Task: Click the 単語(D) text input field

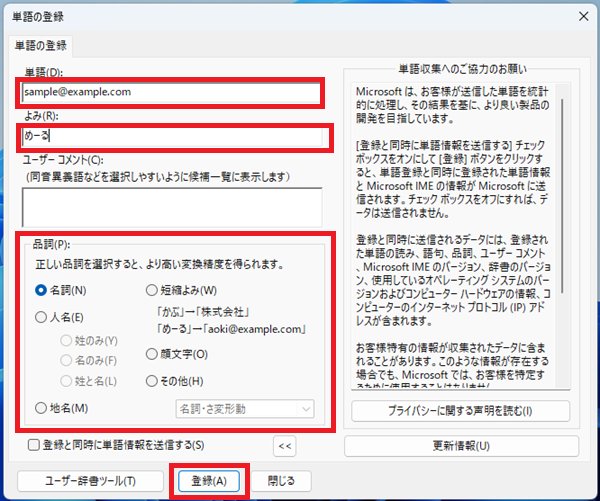Action: point(170,92)
